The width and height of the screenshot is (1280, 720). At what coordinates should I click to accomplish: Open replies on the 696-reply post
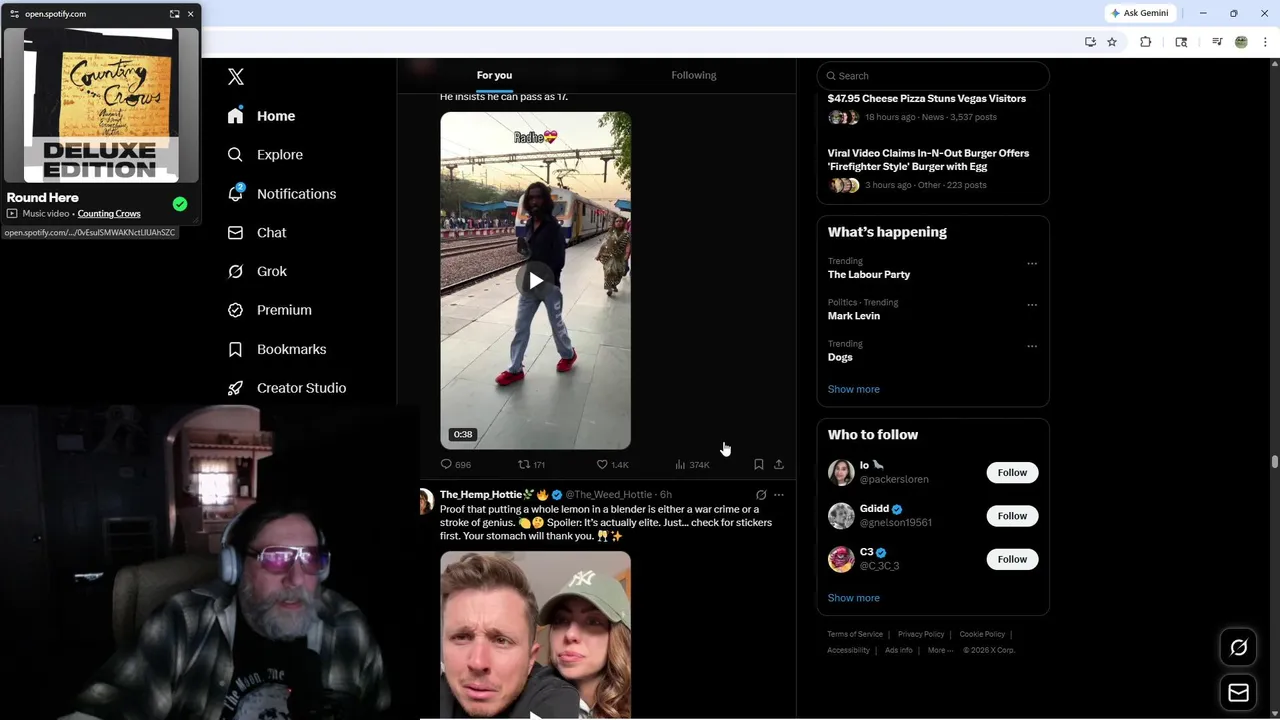pos(456,465)
